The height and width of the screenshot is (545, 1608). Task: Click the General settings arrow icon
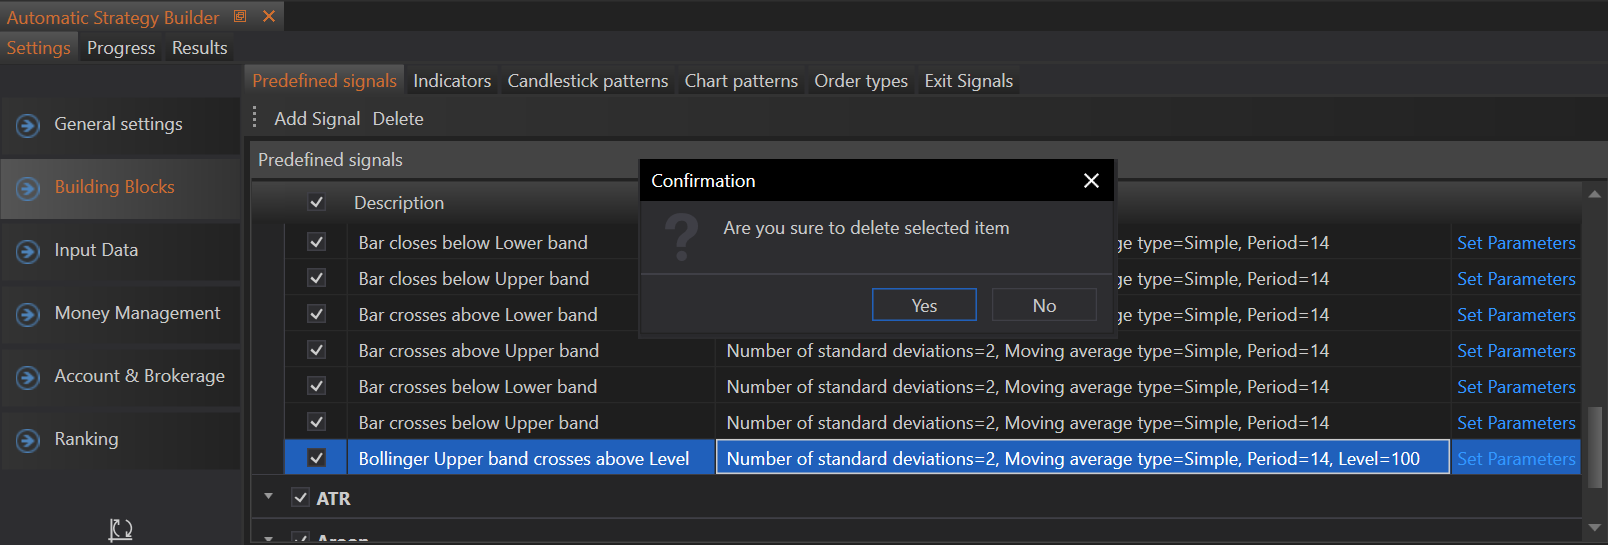pyautogui.click(x=28, y=125)
